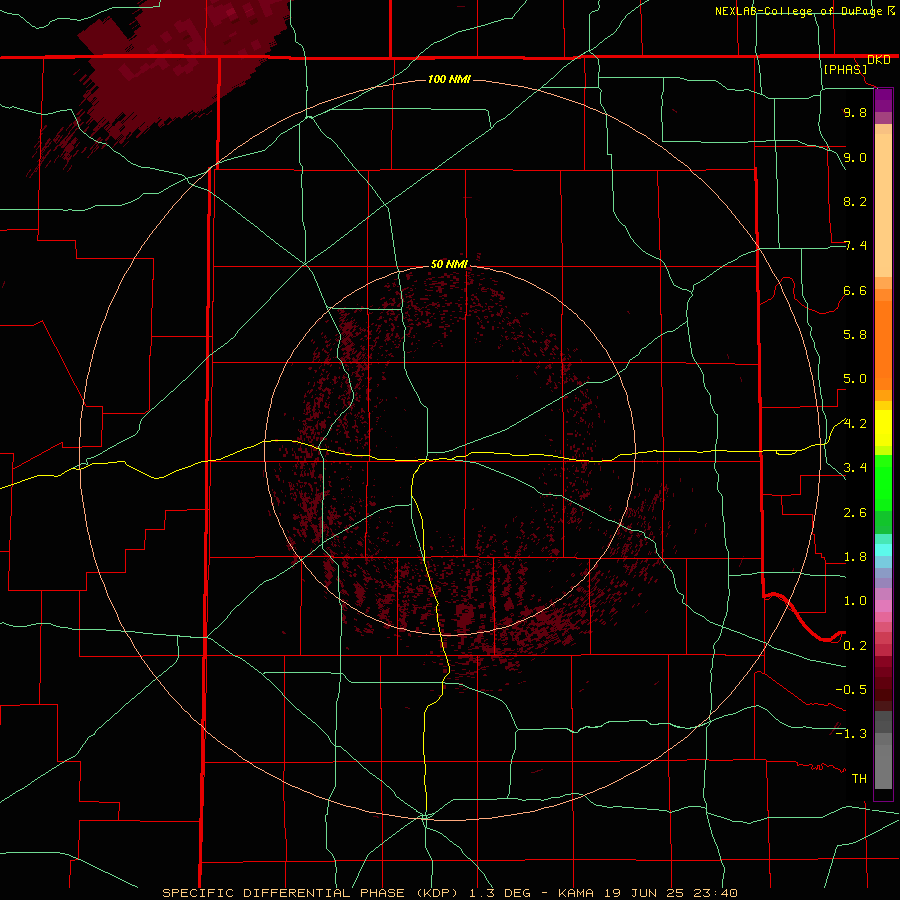
Task: Pick the pink segment of the color bar
Action: click(x=883, y=606)
